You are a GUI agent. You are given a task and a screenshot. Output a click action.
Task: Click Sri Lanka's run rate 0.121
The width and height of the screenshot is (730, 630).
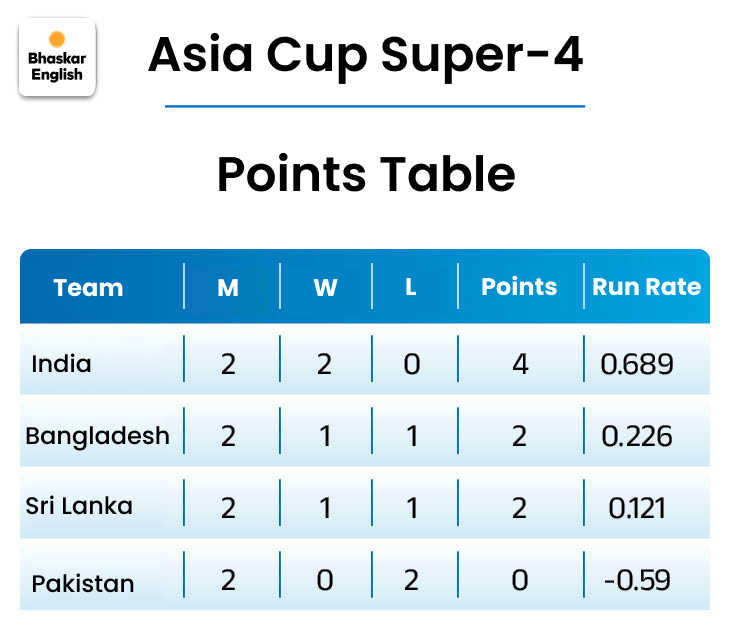click(637, 508)
